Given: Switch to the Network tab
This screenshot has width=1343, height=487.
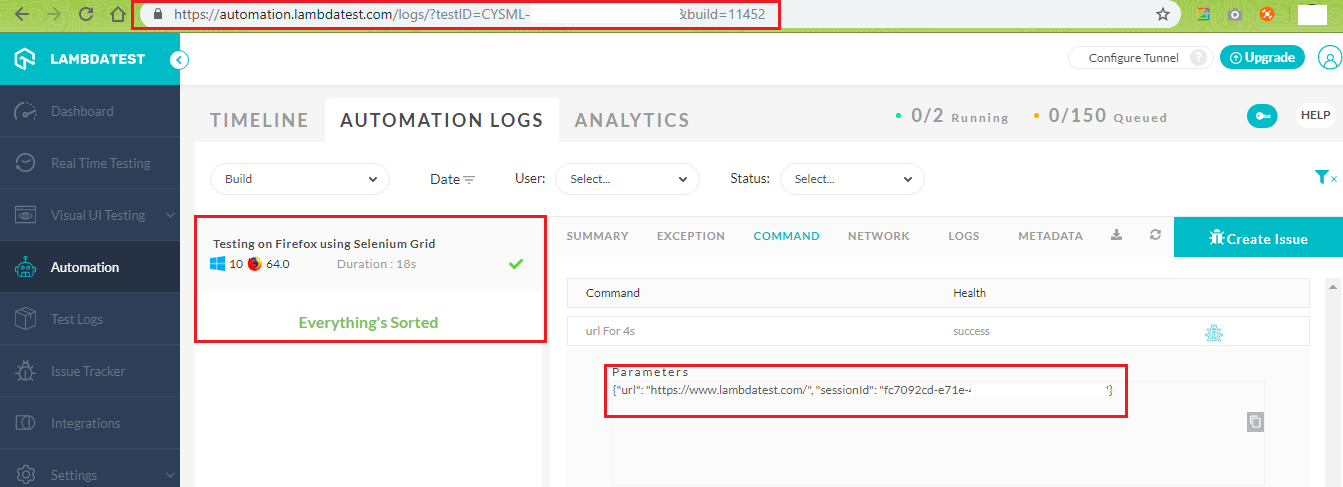Looking at the screenshot, I should 878,236.
